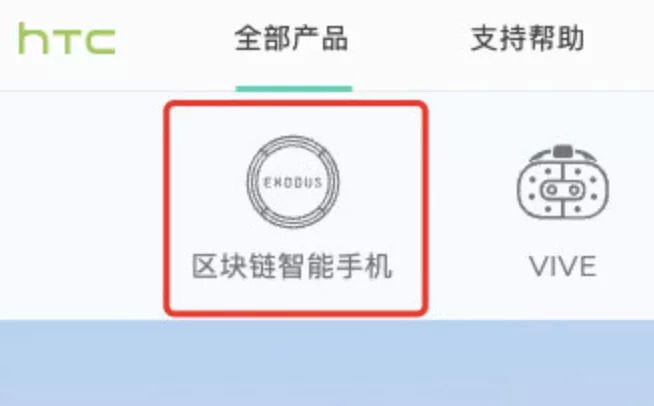Click the 产品 characters in the all-products tab
654x406 pixels.
tap(320, 38)
